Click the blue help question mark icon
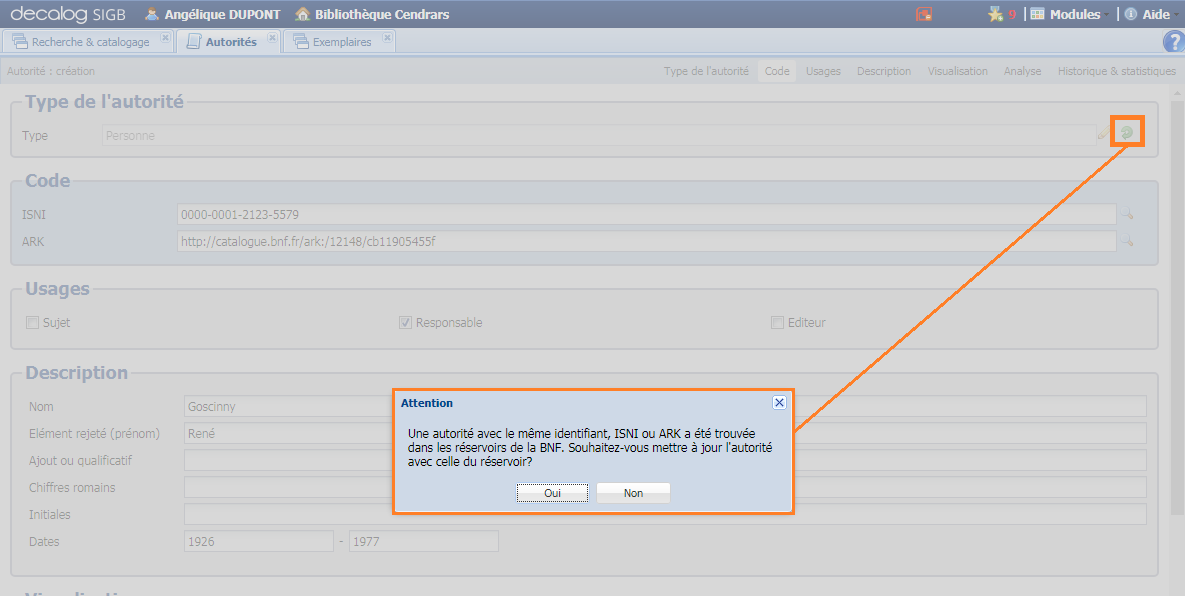The image size is (1185, 596). [x=1173, y=41]
